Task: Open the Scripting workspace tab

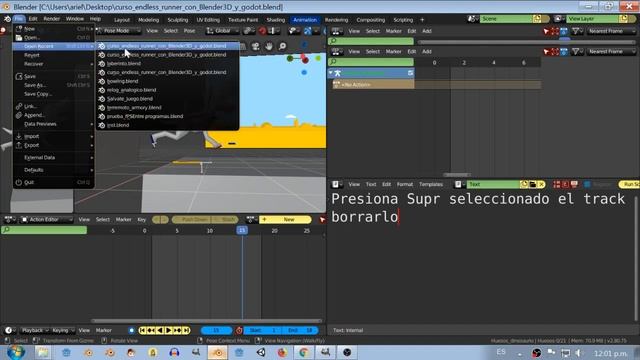Action: click(403, 20)
